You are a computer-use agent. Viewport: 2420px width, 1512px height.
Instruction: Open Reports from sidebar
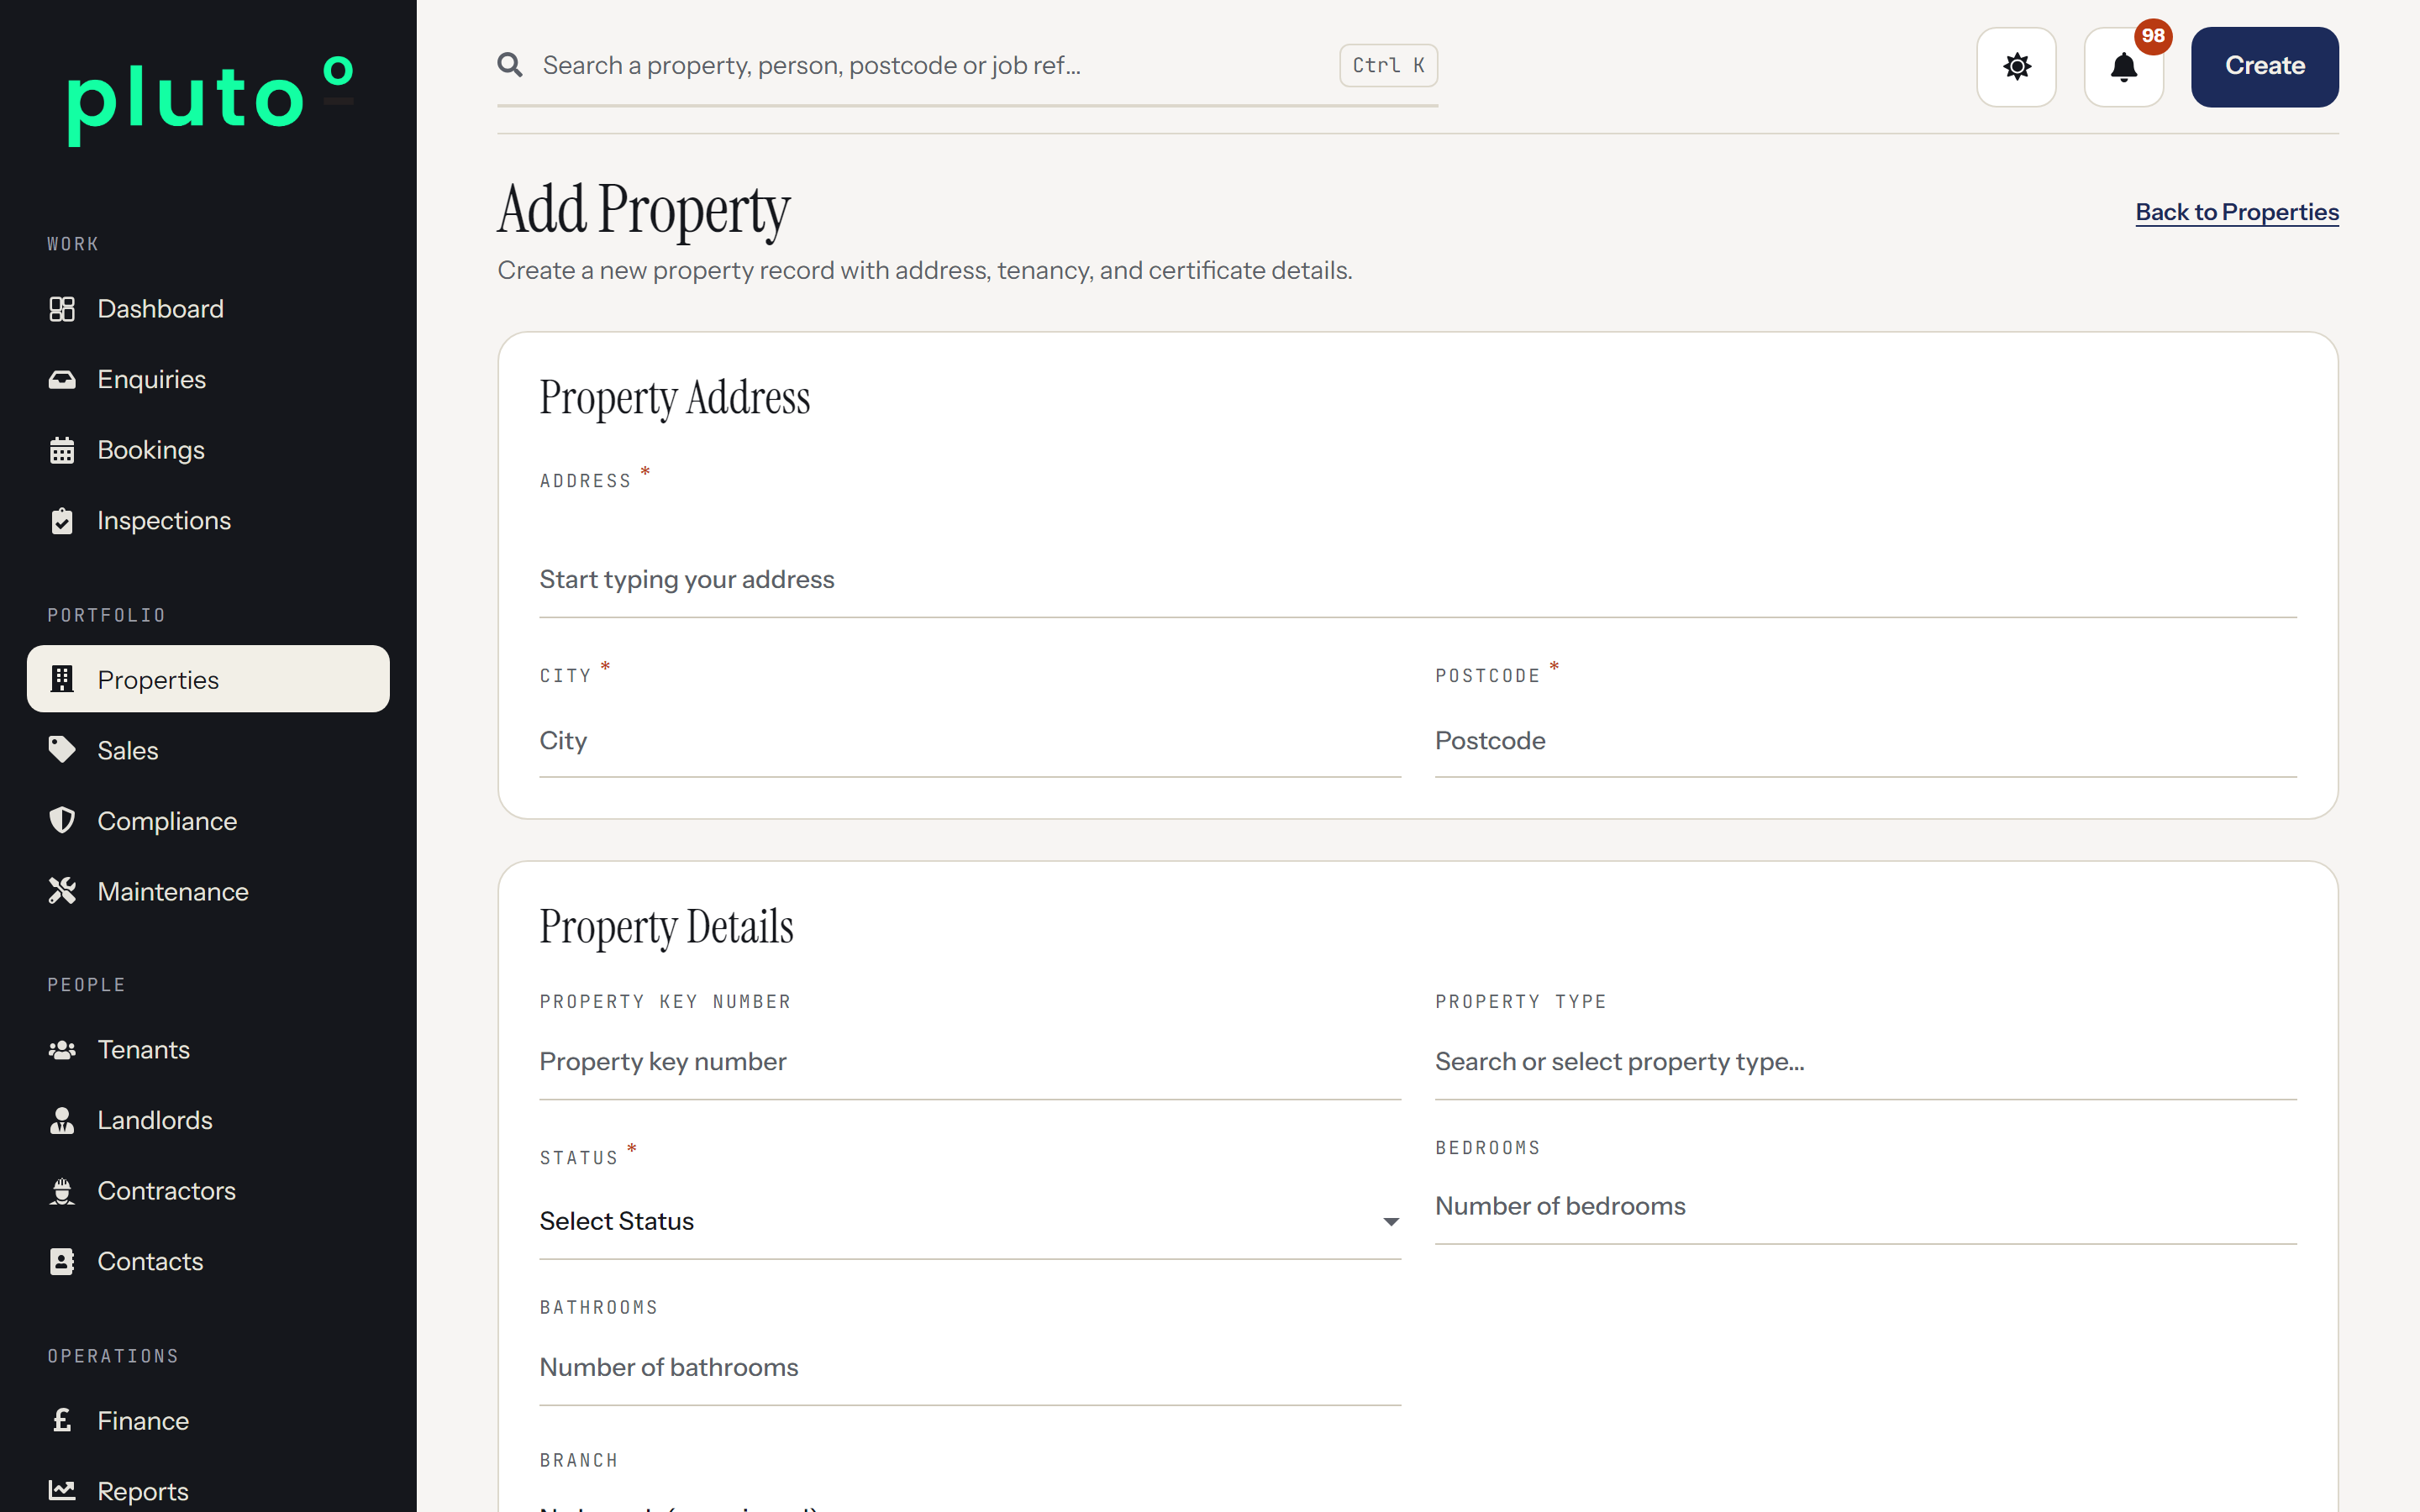click(x=208, y=1490)
